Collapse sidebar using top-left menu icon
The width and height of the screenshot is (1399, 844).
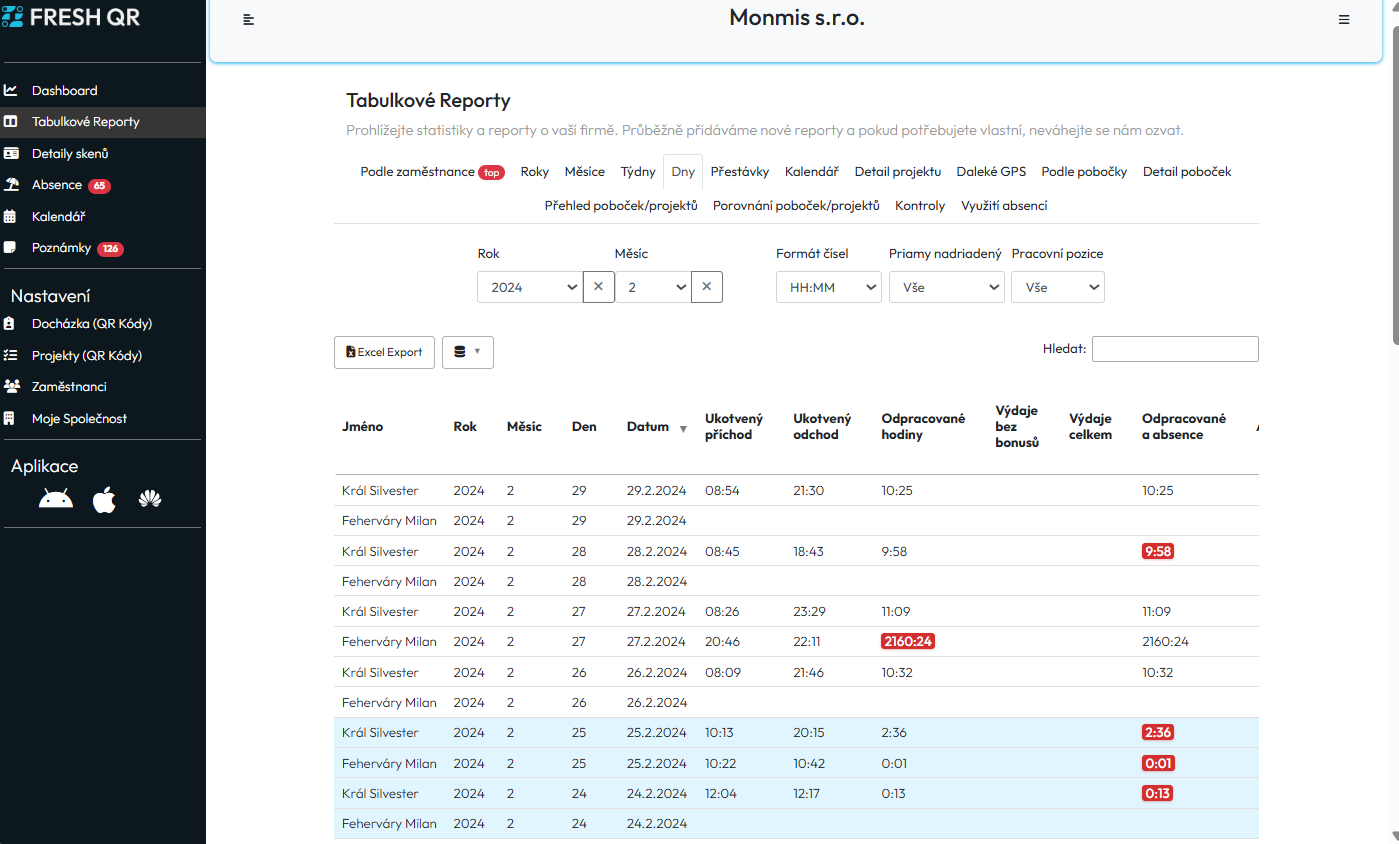click(x=249, y=20)
